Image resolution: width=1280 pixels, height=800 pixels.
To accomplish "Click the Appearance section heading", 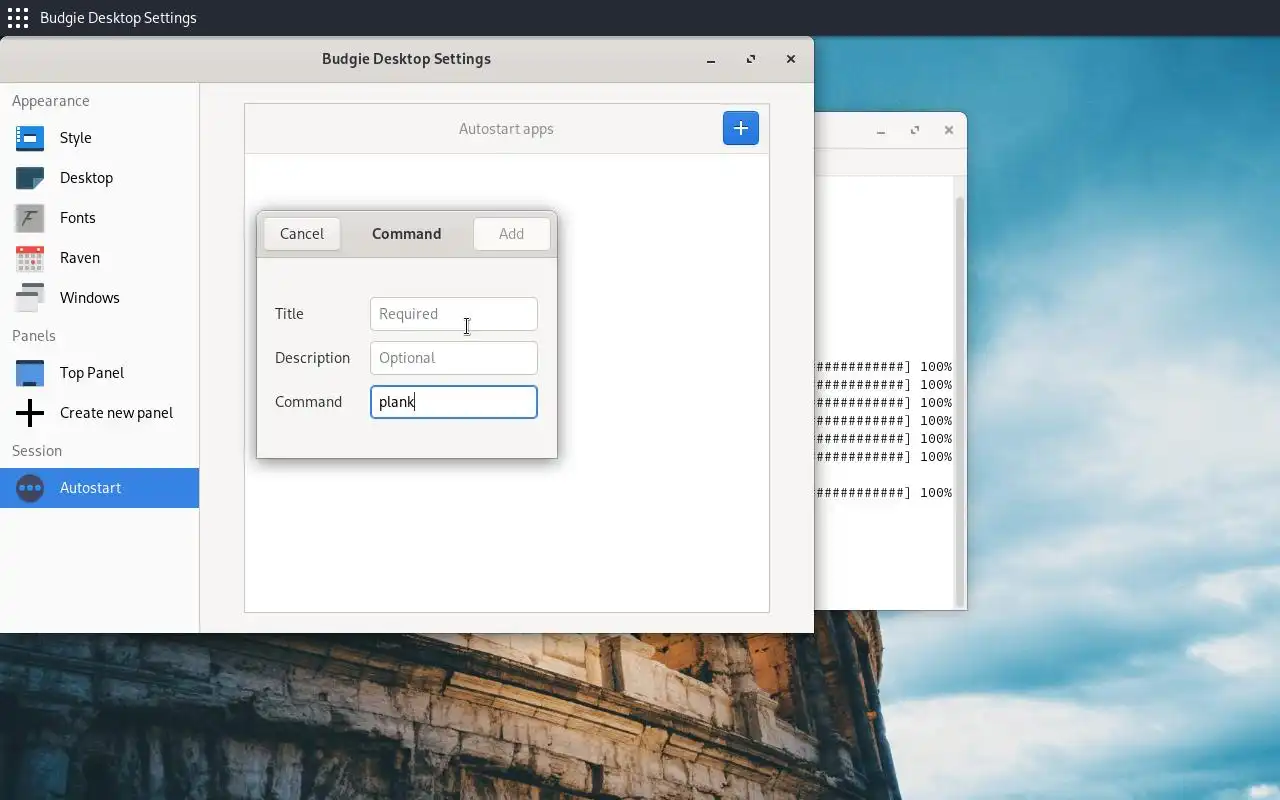I will click(x=51, y=101).
